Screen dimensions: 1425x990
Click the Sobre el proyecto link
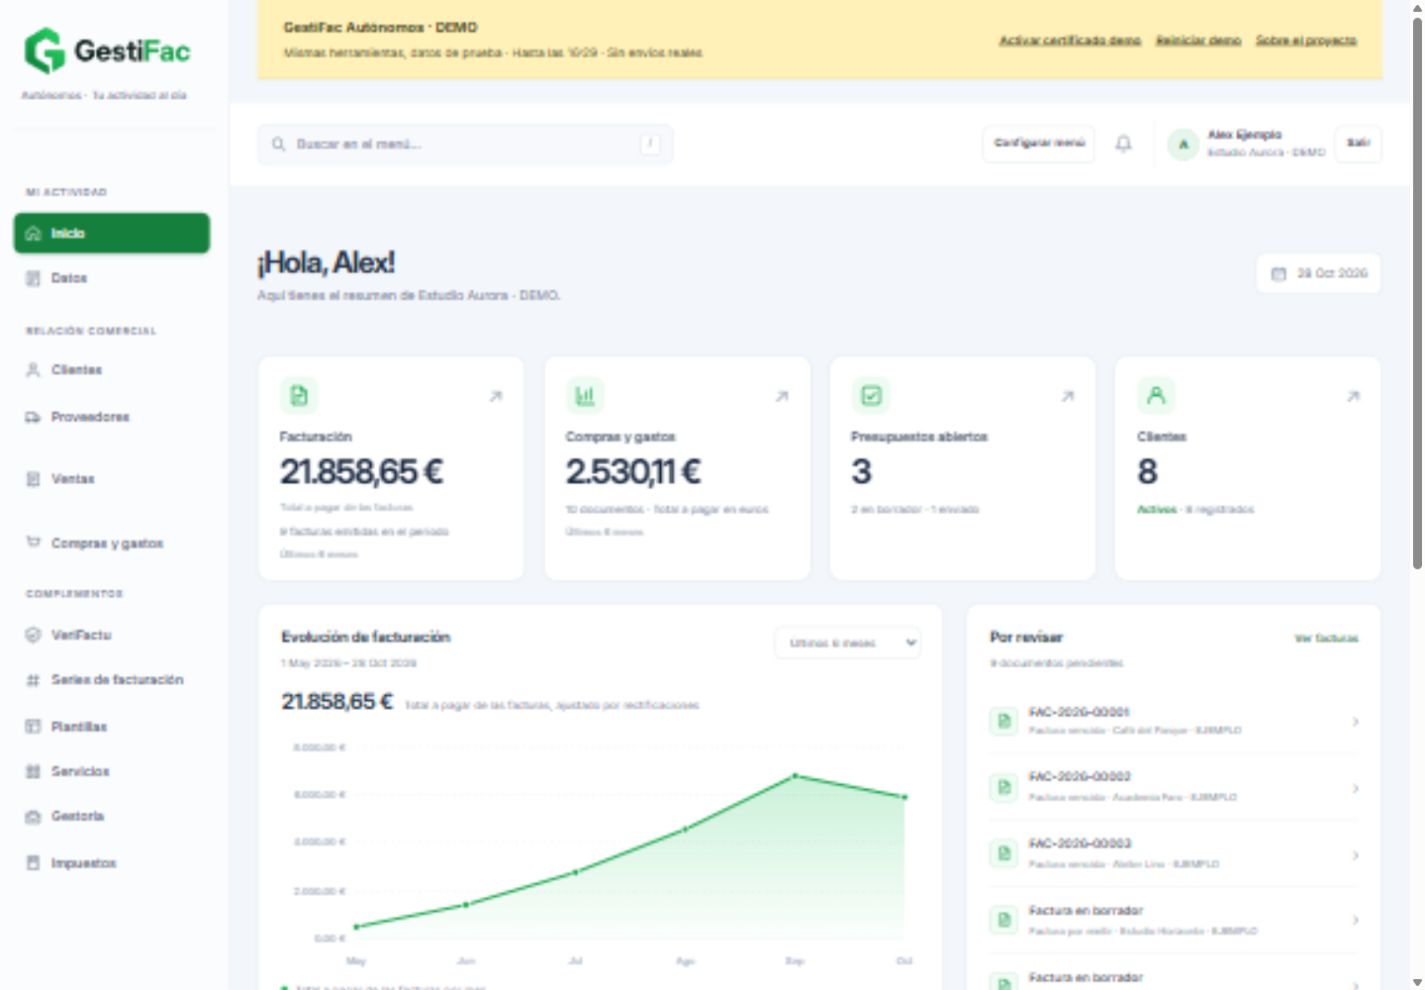[1306, 40]
